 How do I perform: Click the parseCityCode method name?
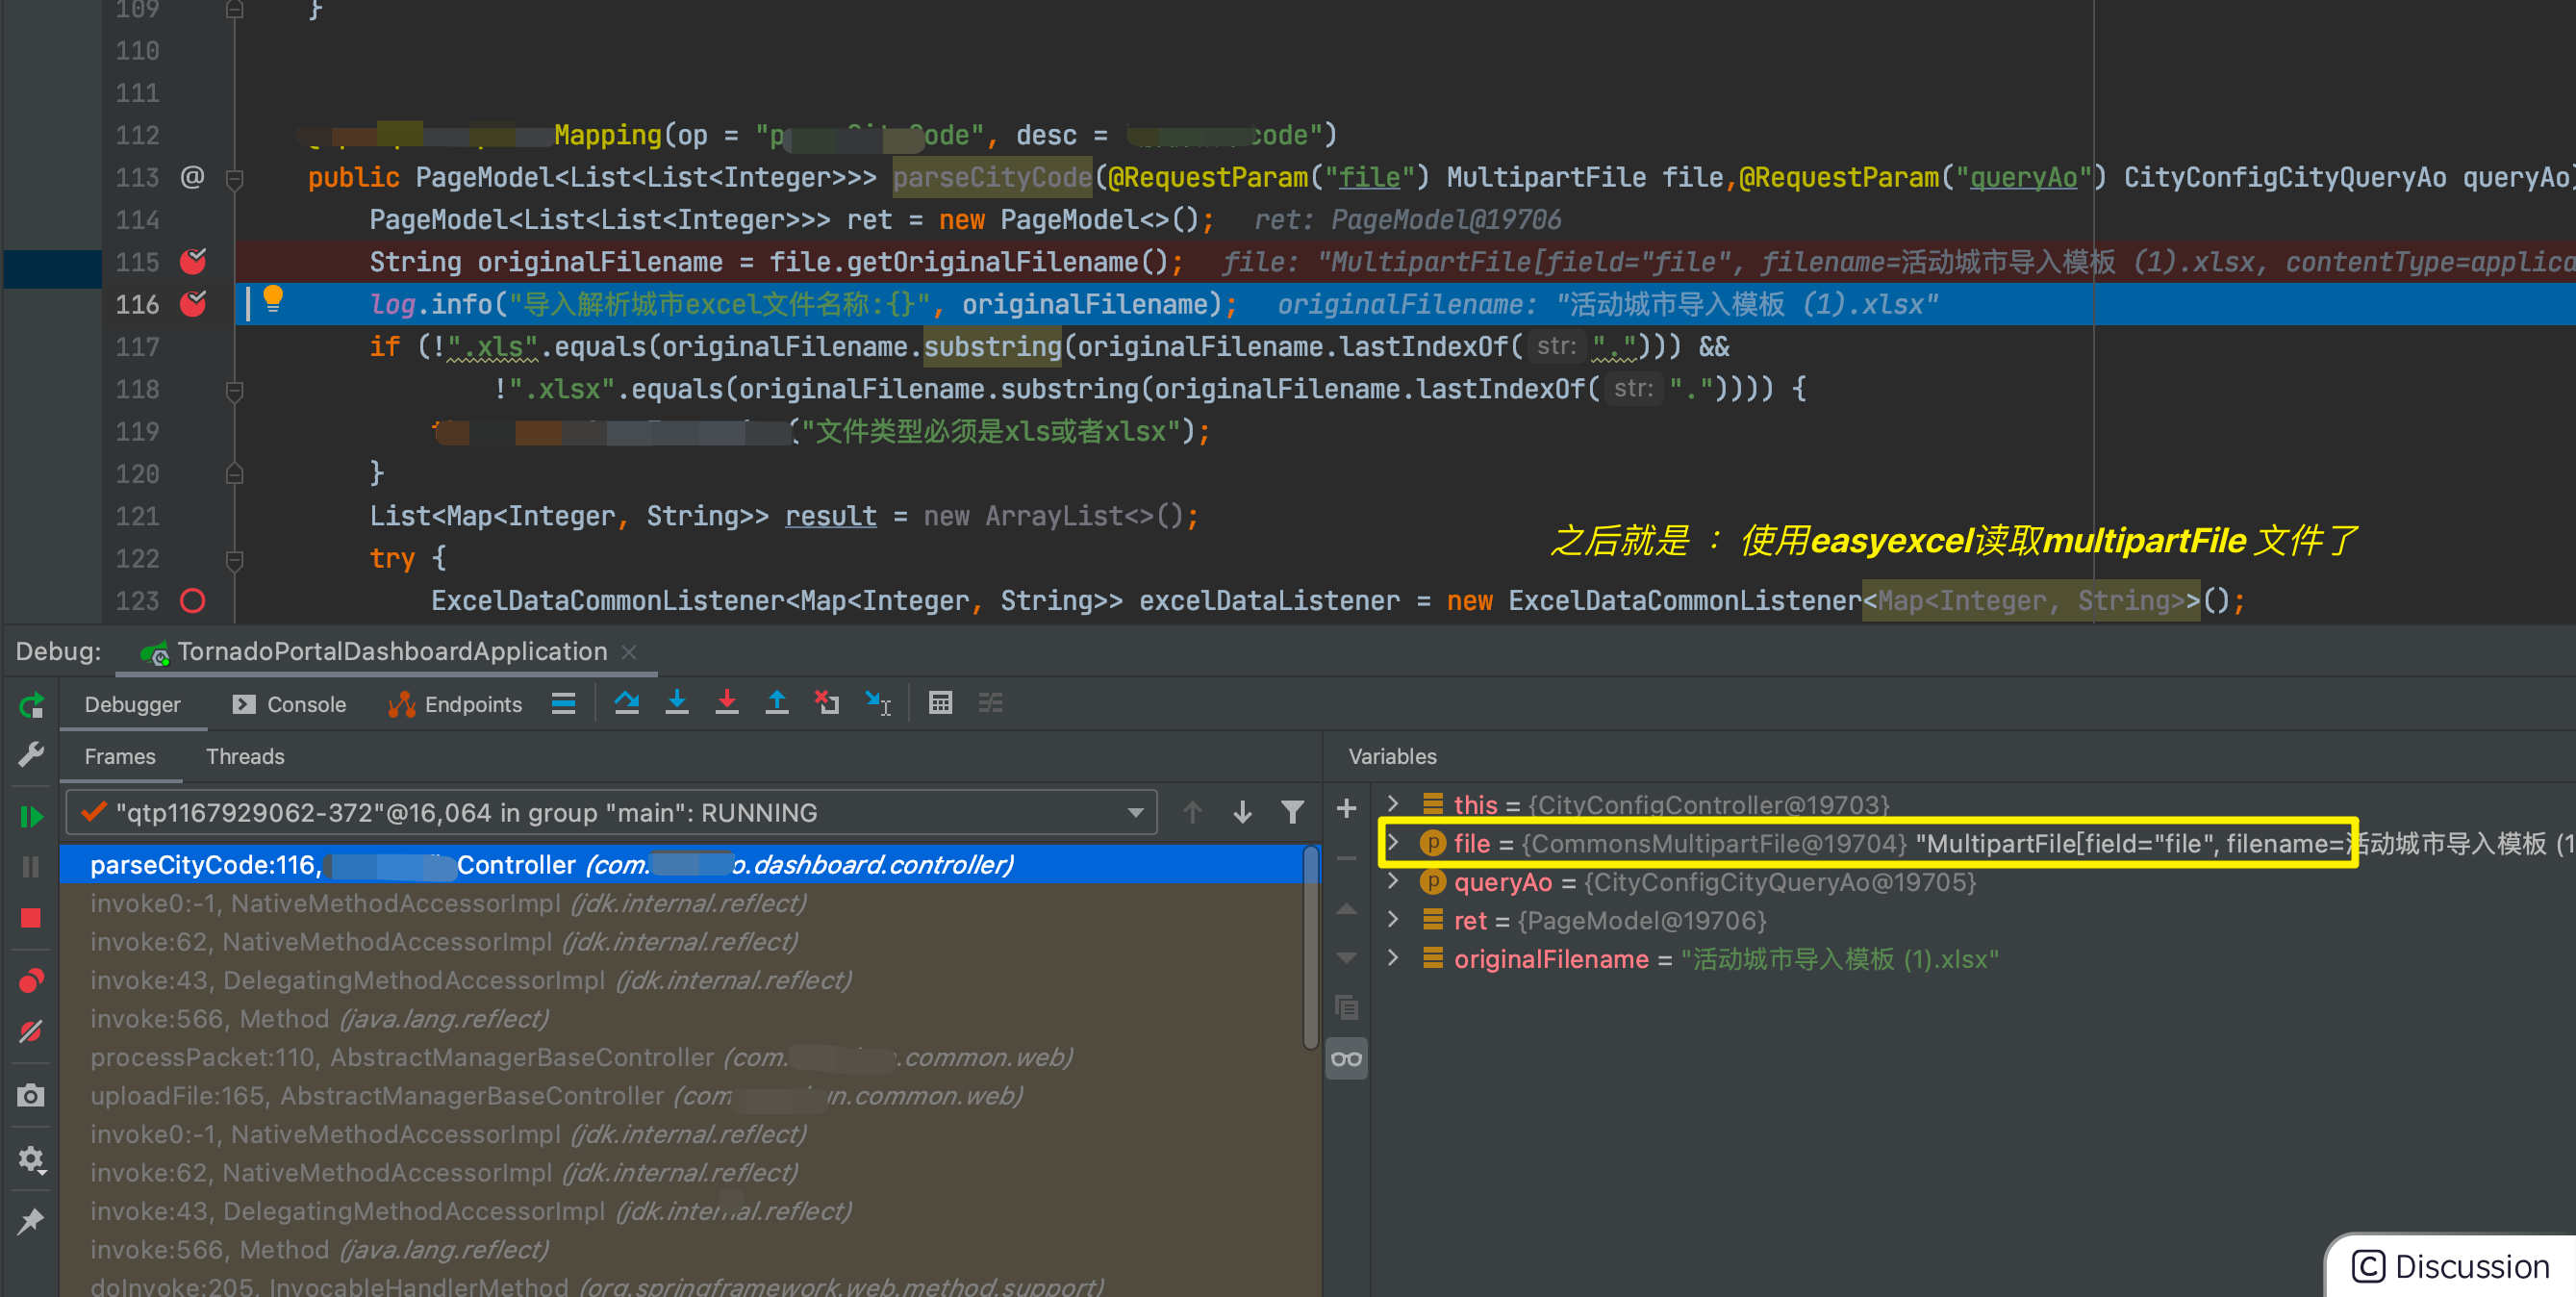tap(992, 177)
